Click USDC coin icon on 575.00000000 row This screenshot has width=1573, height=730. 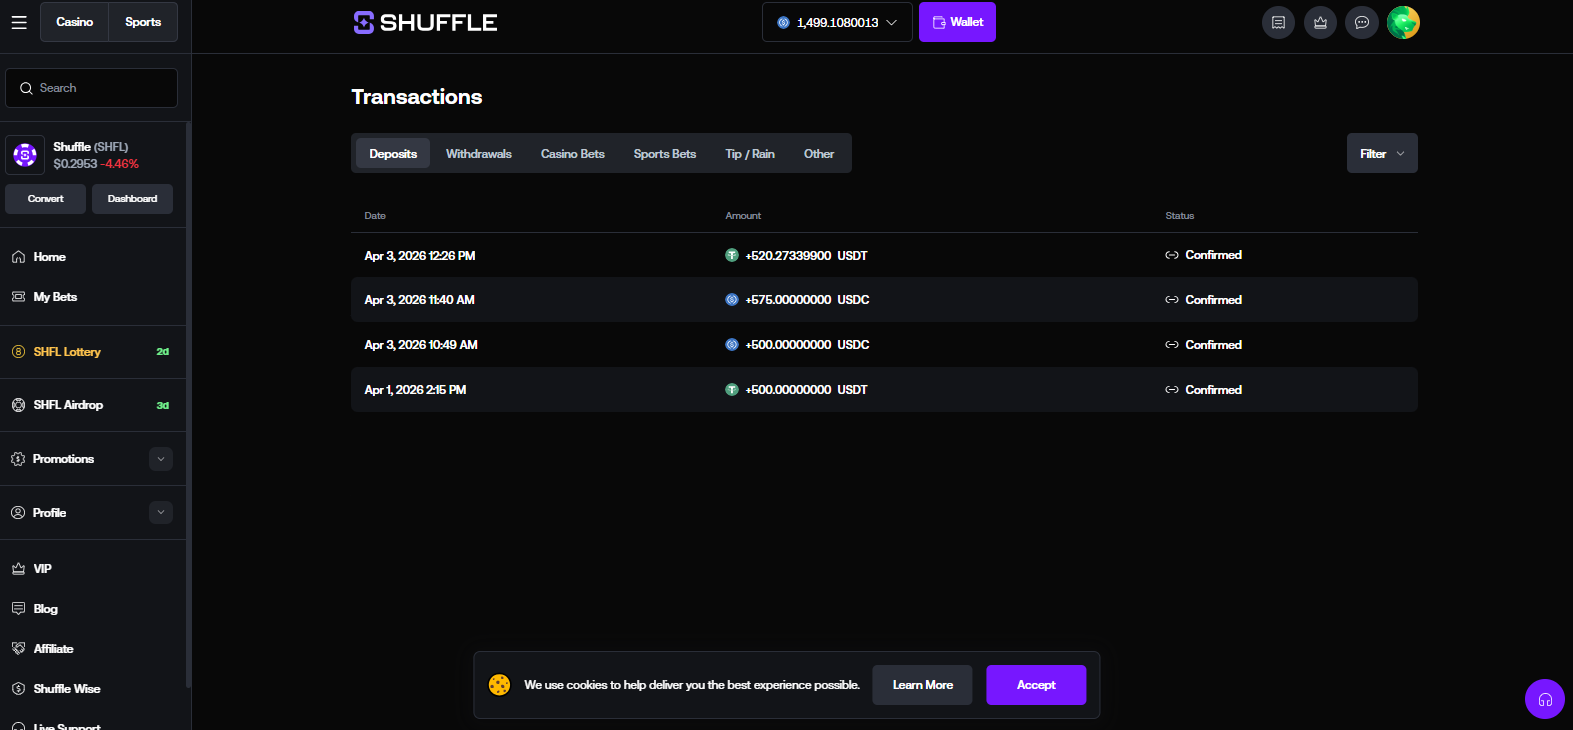click(732, 300)
